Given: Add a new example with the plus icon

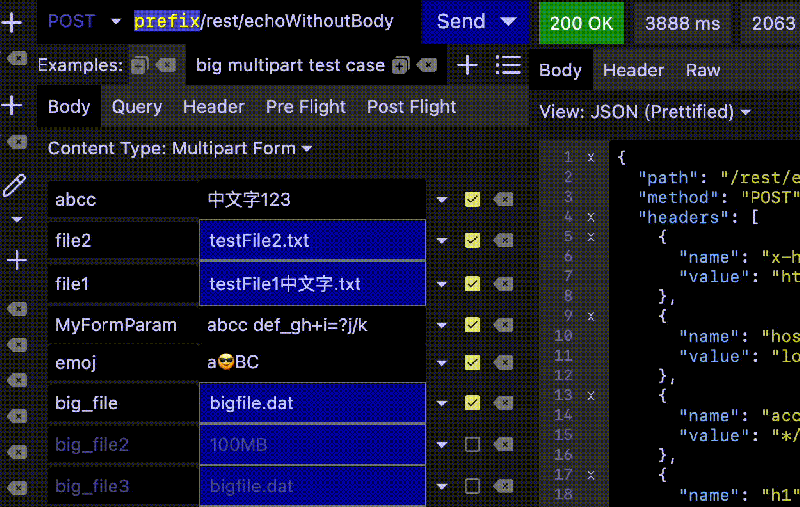Looking at the screenshot, I should 467,65.
